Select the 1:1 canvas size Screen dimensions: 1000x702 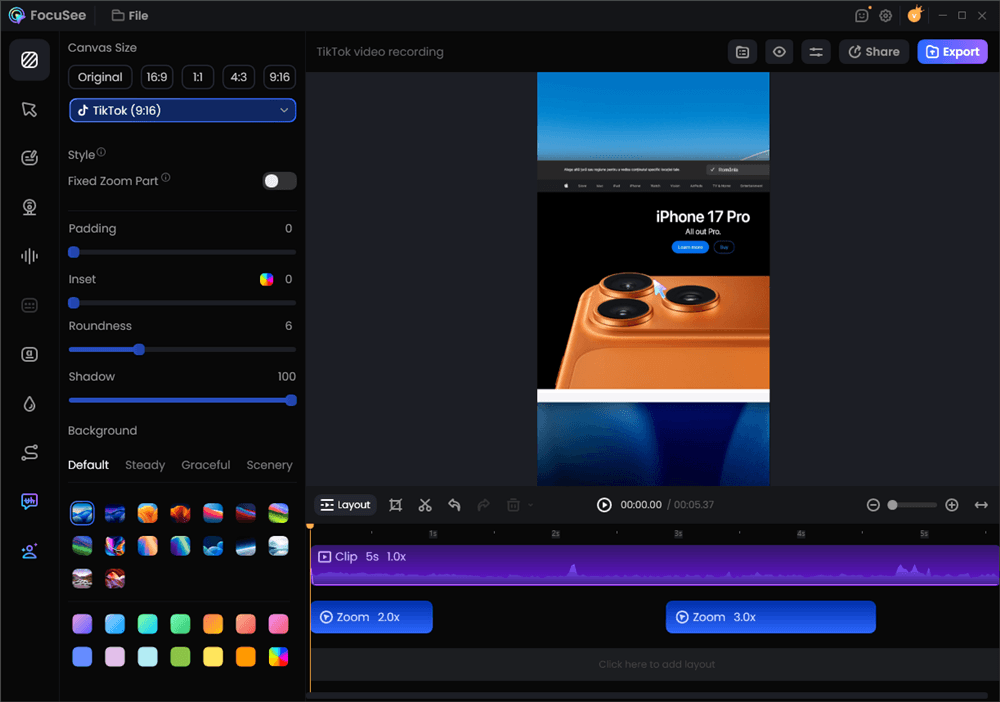(x=198, y=77)
